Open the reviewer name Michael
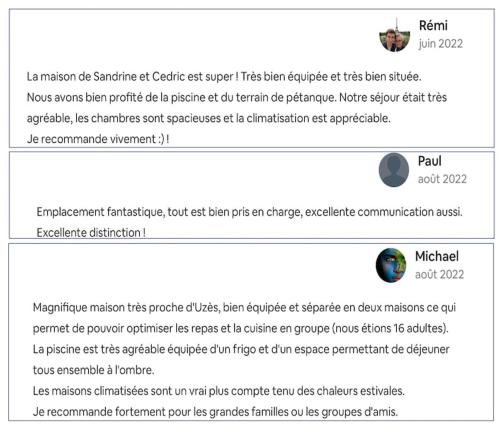Image resolution: width=500 pixels, height=430 pixels. pos(437,256)
